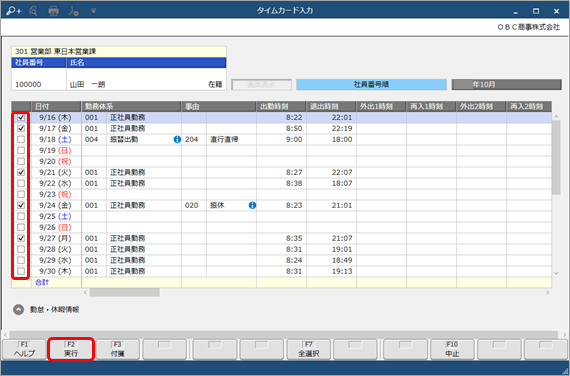This screenshot has height=376, width=570.
Task: Click the 出勤時刻 column header
Action: (x=281, y=107)
